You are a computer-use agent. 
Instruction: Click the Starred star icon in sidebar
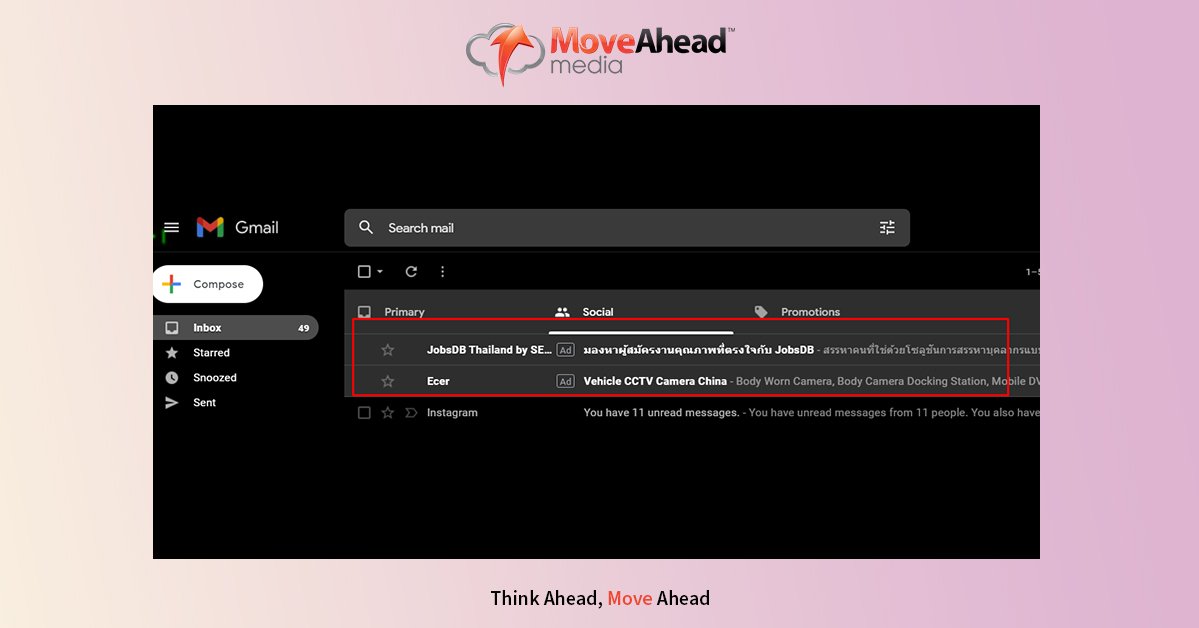(172, 353)
